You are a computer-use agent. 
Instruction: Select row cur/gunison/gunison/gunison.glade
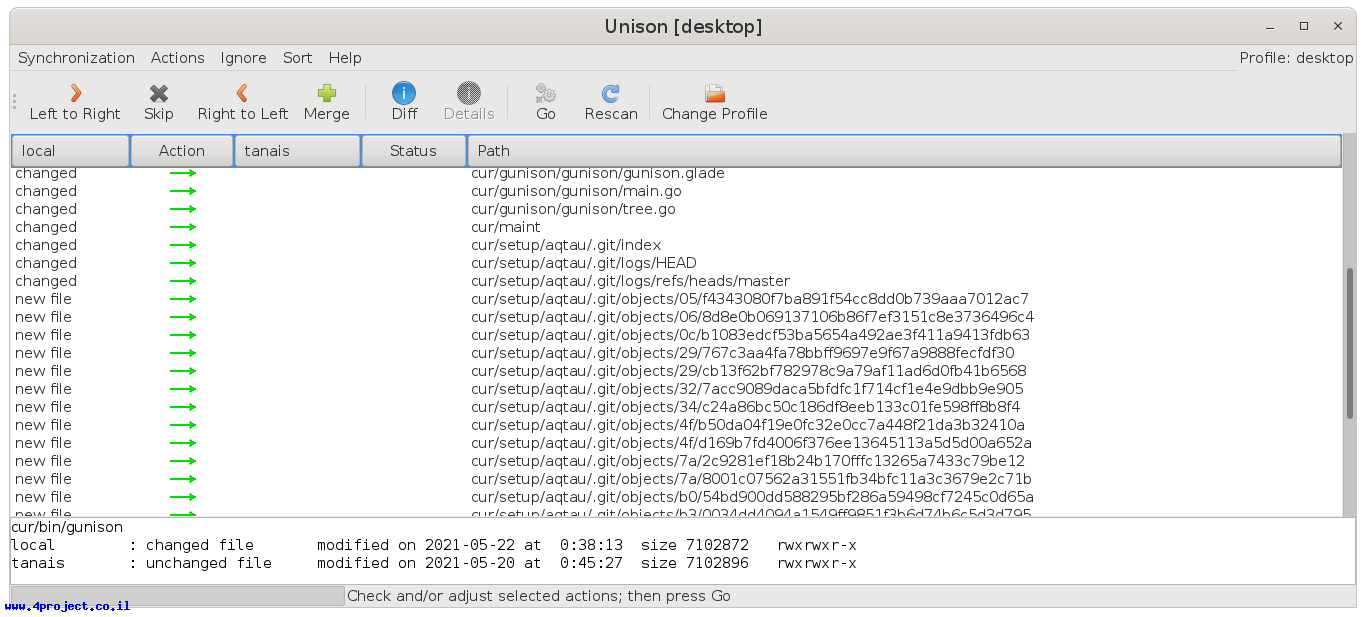[677, 173]
